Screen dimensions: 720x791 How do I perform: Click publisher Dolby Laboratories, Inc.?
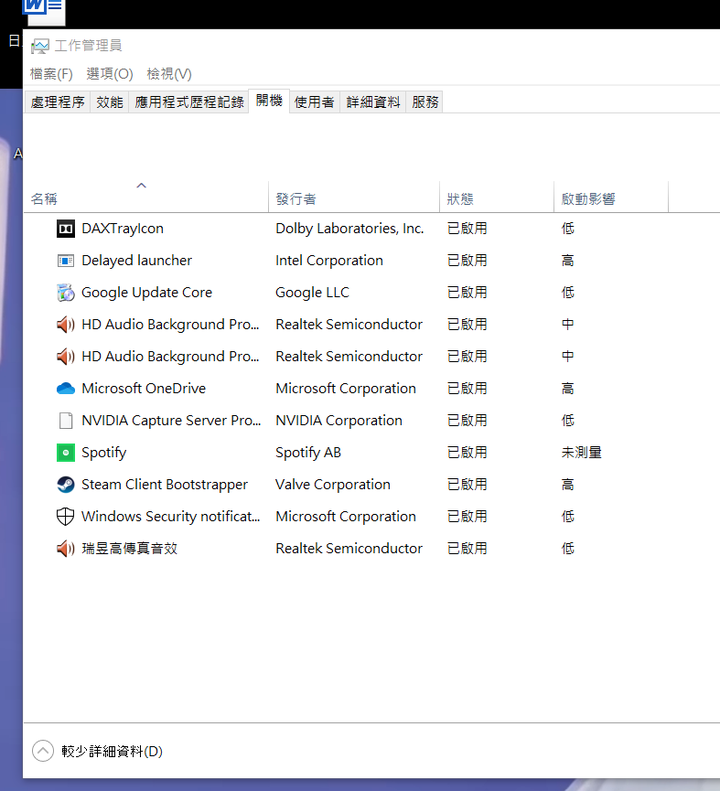[x=350, y=229]
